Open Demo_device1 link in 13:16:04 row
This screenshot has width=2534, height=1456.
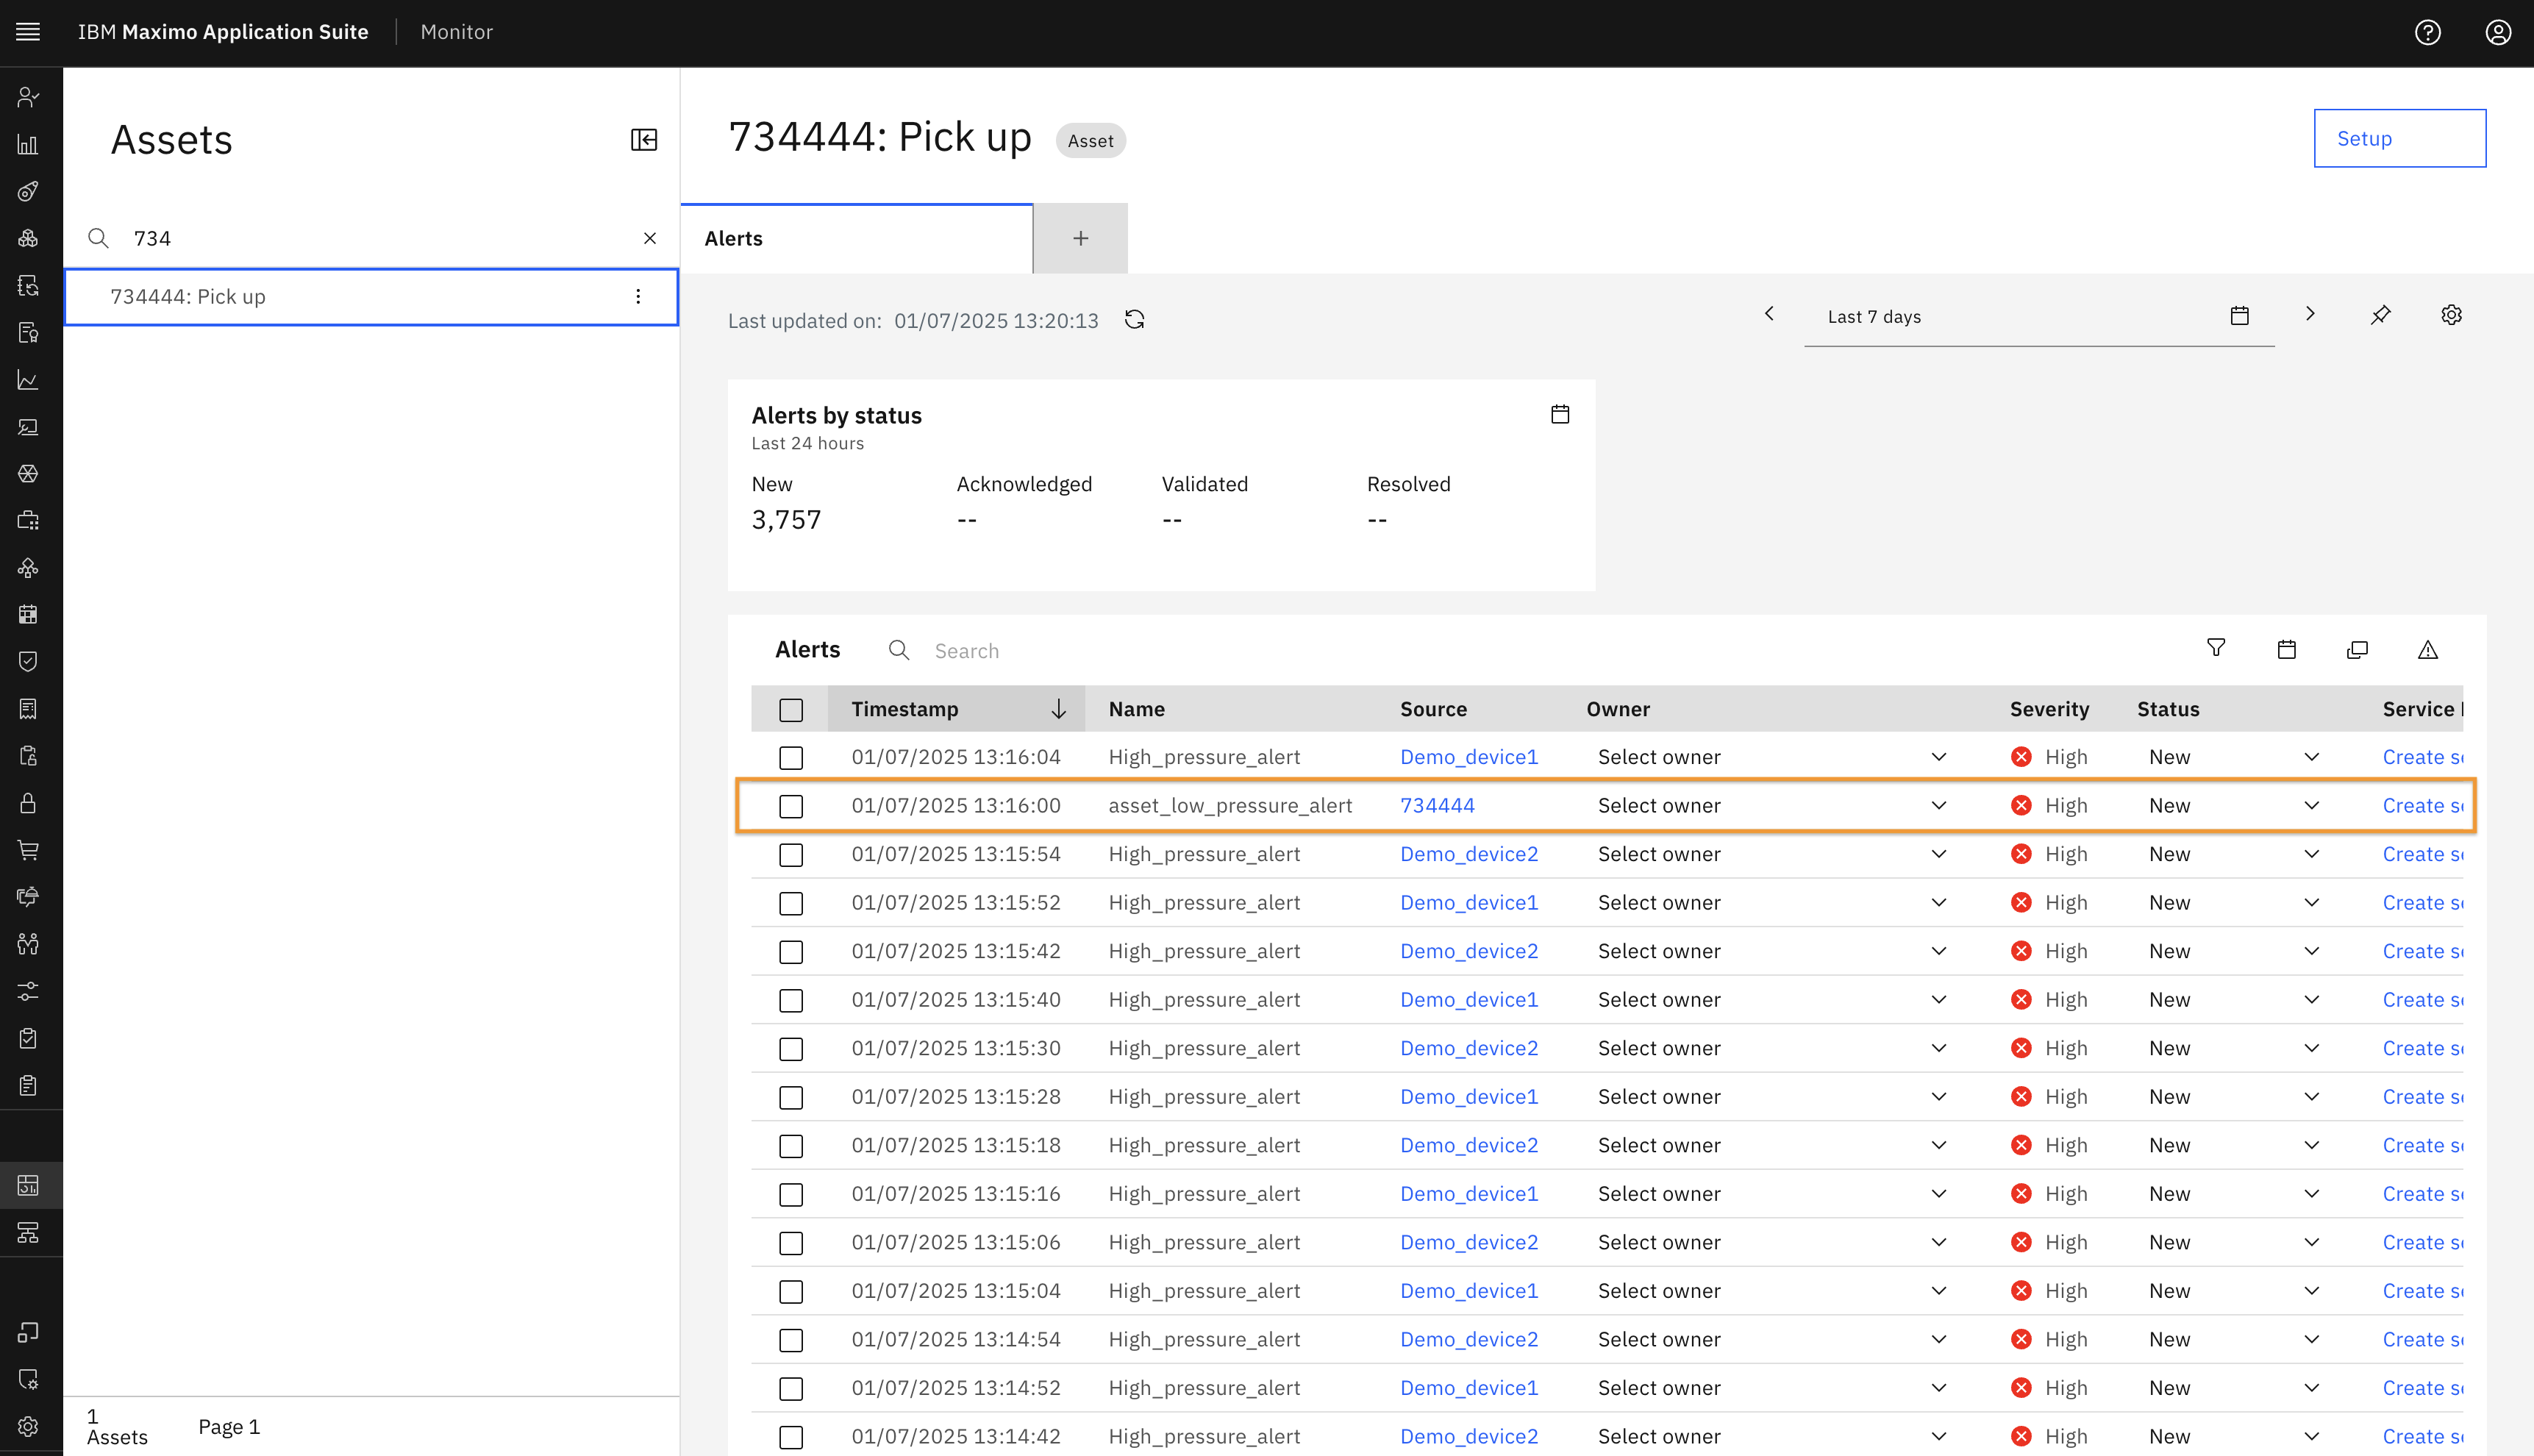(x=1469, y=757)
